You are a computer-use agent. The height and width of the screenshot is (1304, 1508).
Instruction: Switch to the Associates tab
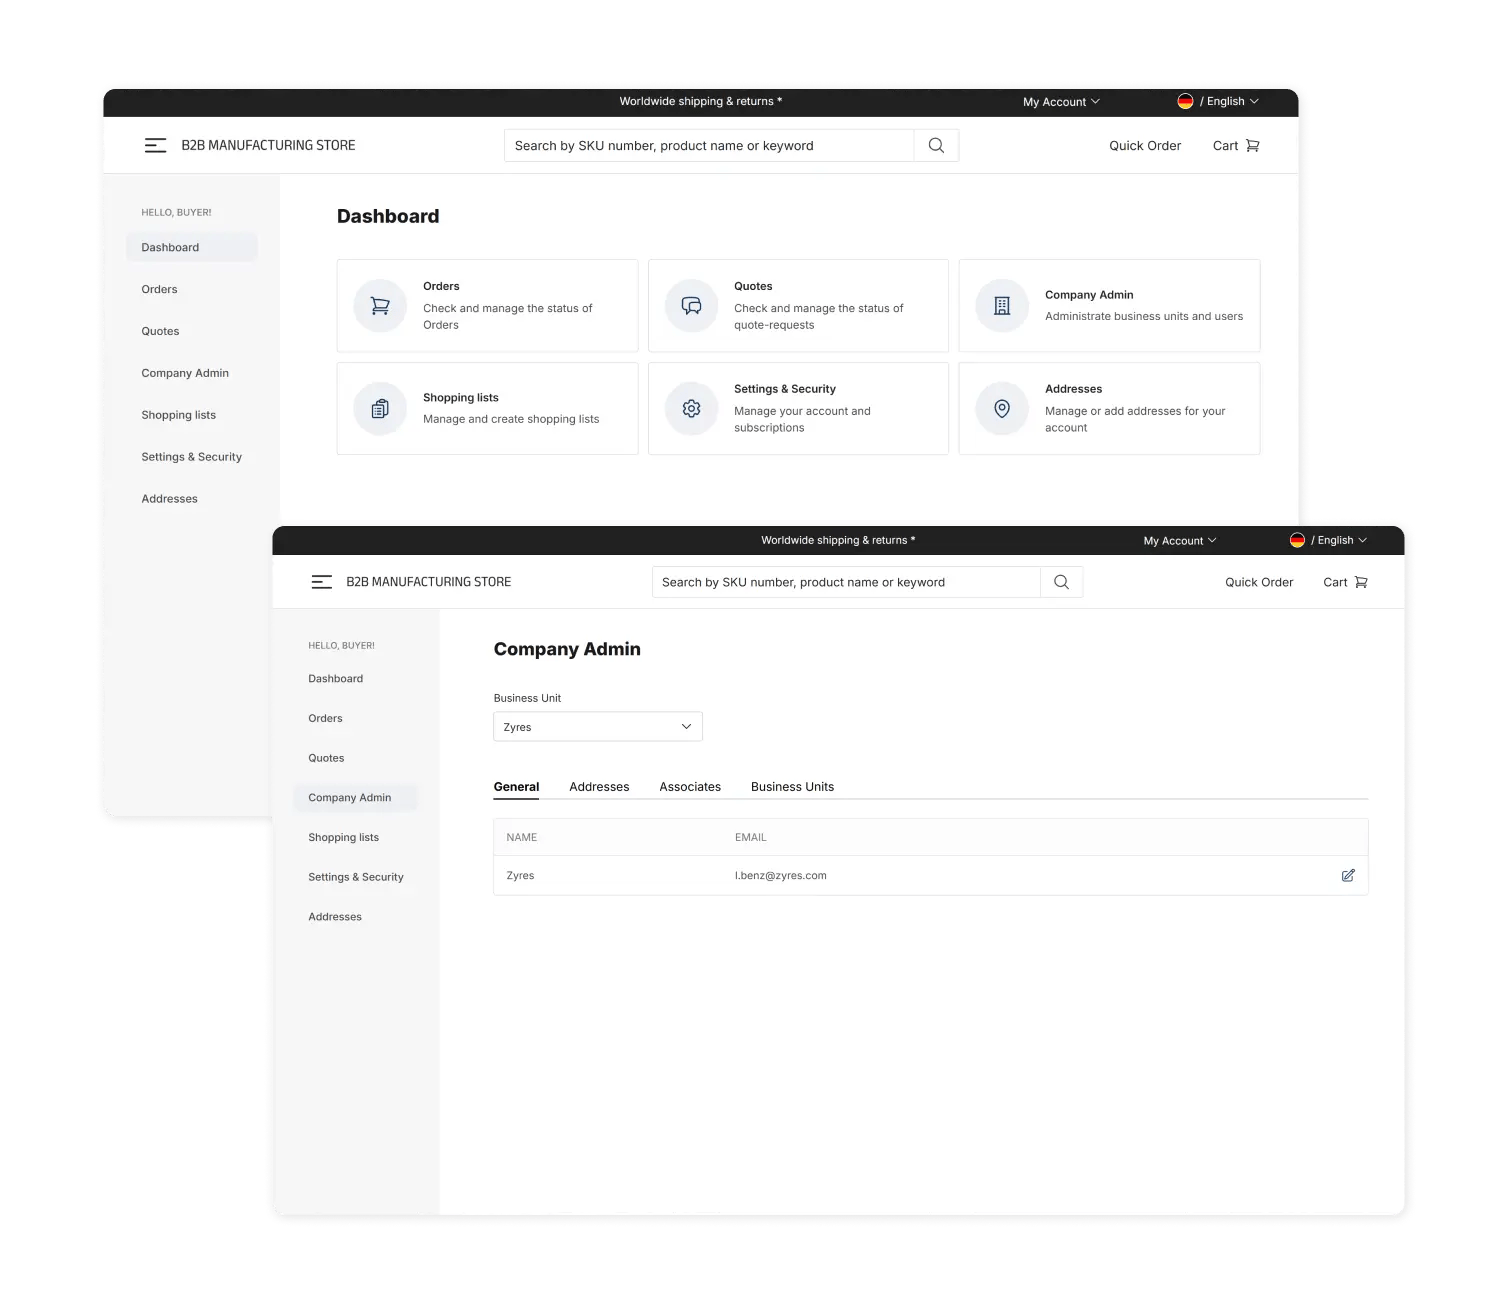pyautogui.click(x=689, y=787)
